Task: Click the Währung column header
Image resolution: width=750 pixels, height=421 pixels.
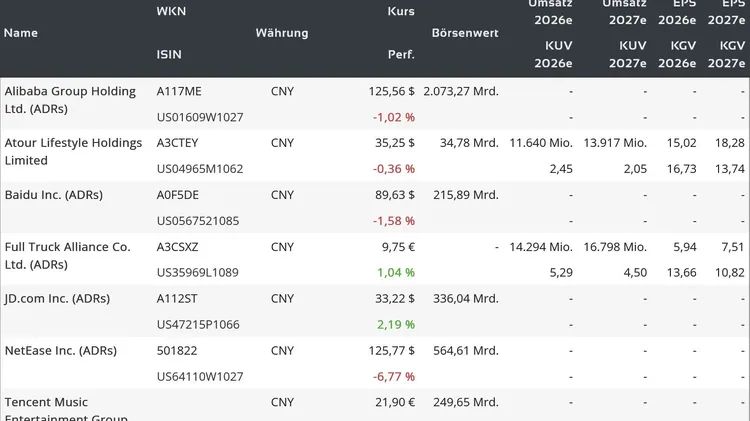Action: (x=282, y=33)
